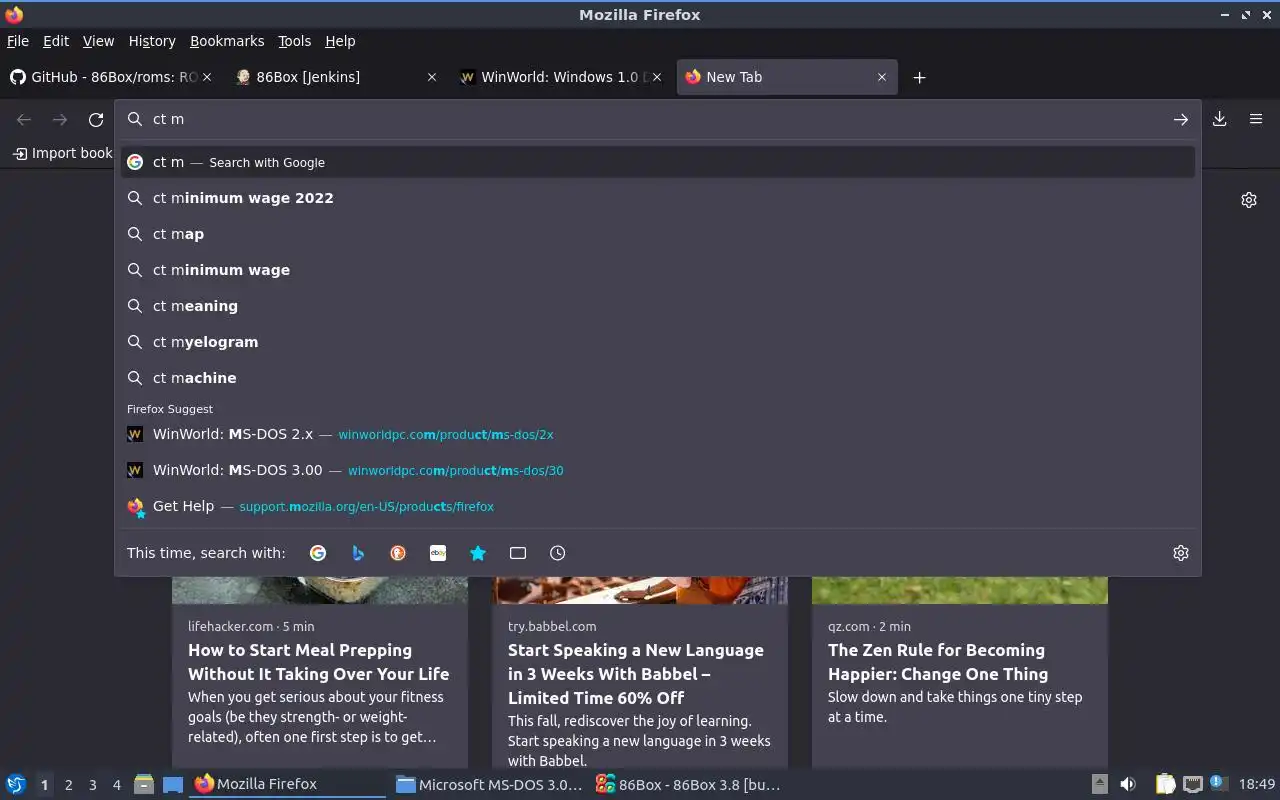Image resolution: width=1280 pixels, height=800 pixels.
Task: Open the Edit menu
Action: coord(56,41)
